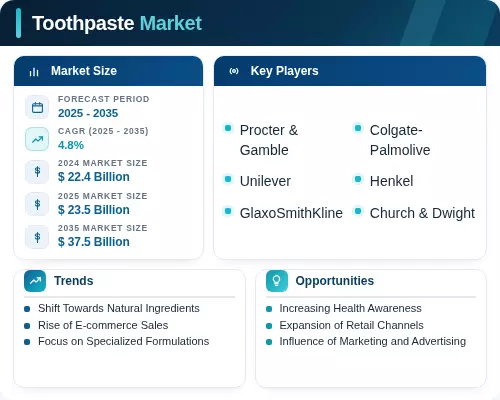Click the bullet marker beside Procter & Gamble

point(228,128)
